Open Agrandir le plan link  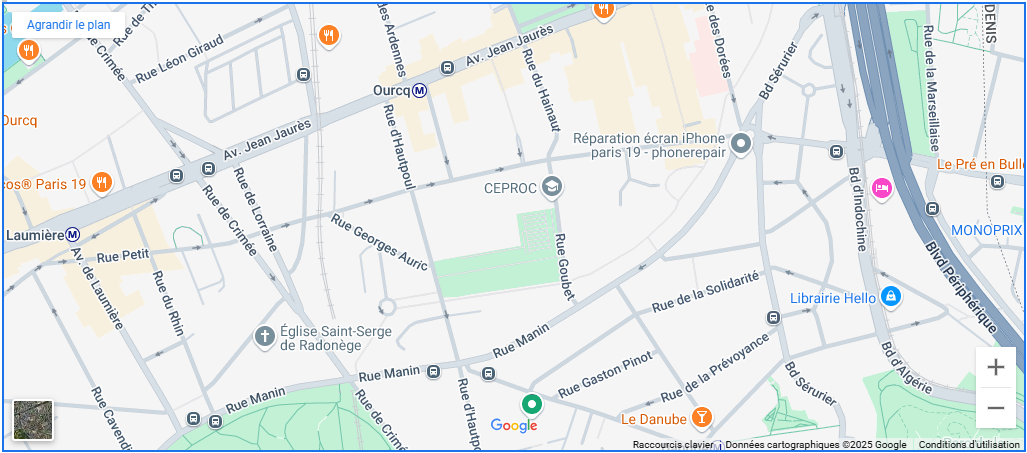(68, 25)
